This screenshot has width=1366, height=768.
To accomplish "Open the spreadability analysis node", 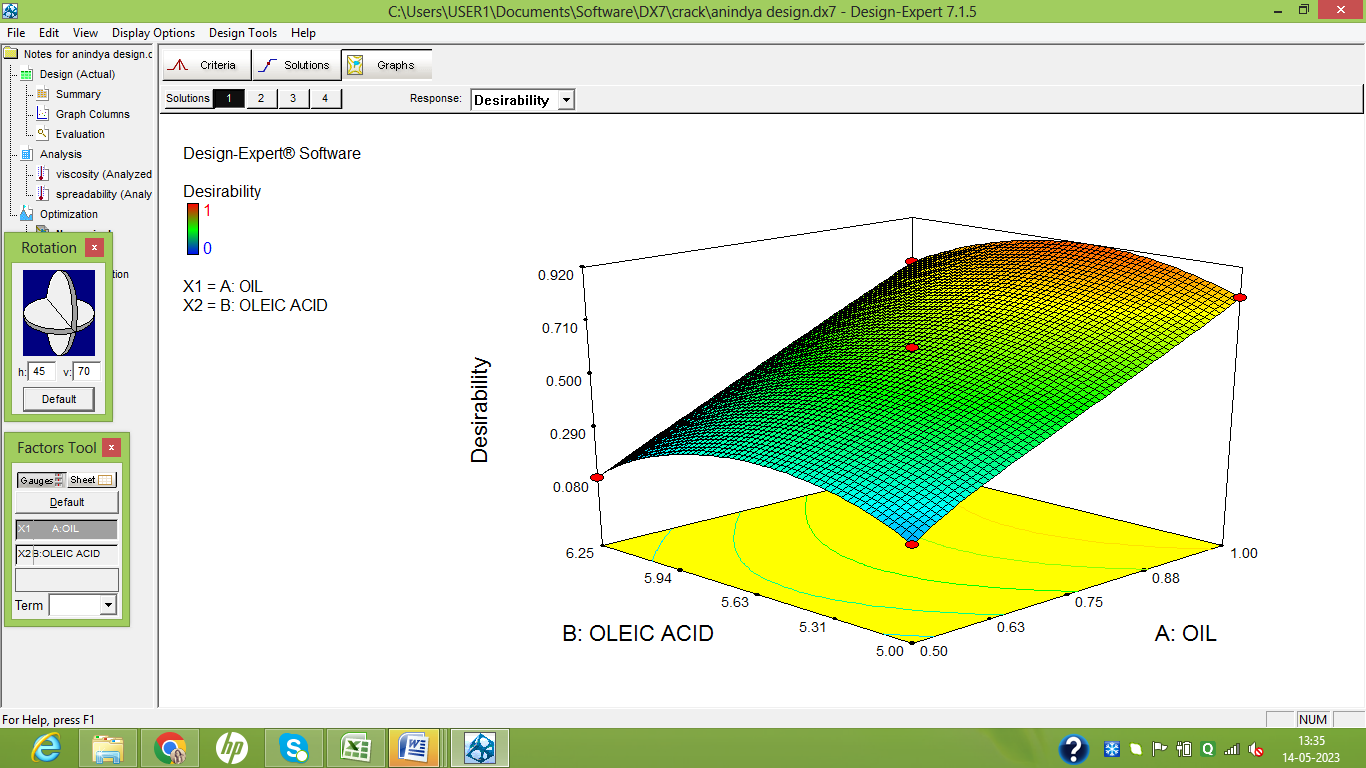I will pyautogui.click(x=103, y=194).
